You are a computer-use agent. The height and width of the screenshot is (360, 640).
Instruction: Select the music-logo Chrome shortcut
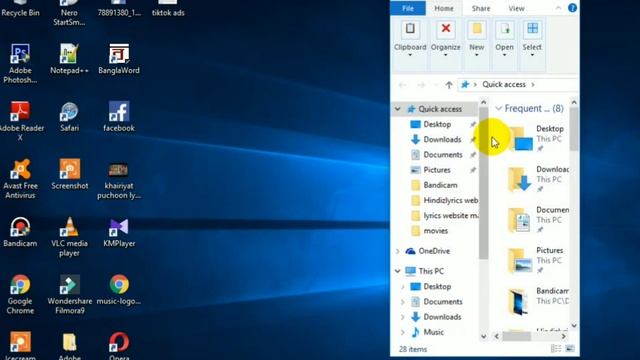tap(119, 290)
